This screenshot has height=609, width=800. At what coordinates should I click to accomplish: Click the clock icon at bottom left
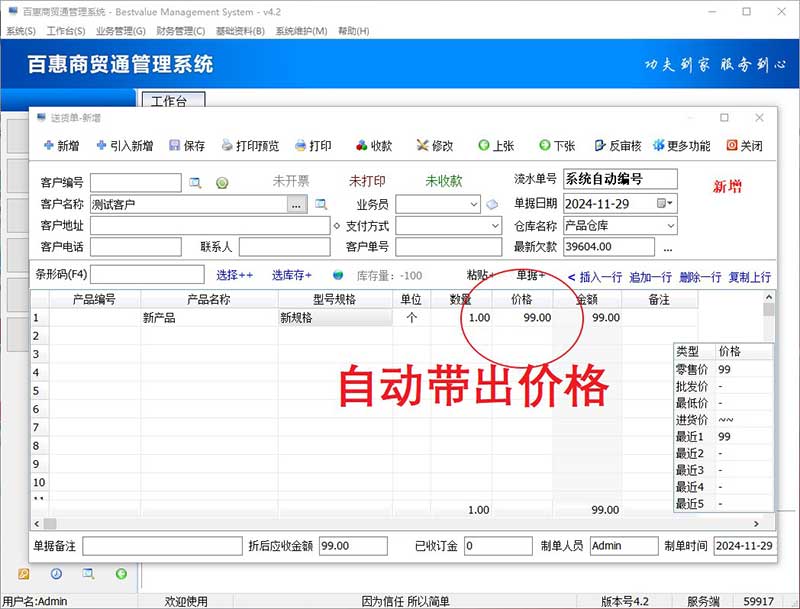coord(56,574)
